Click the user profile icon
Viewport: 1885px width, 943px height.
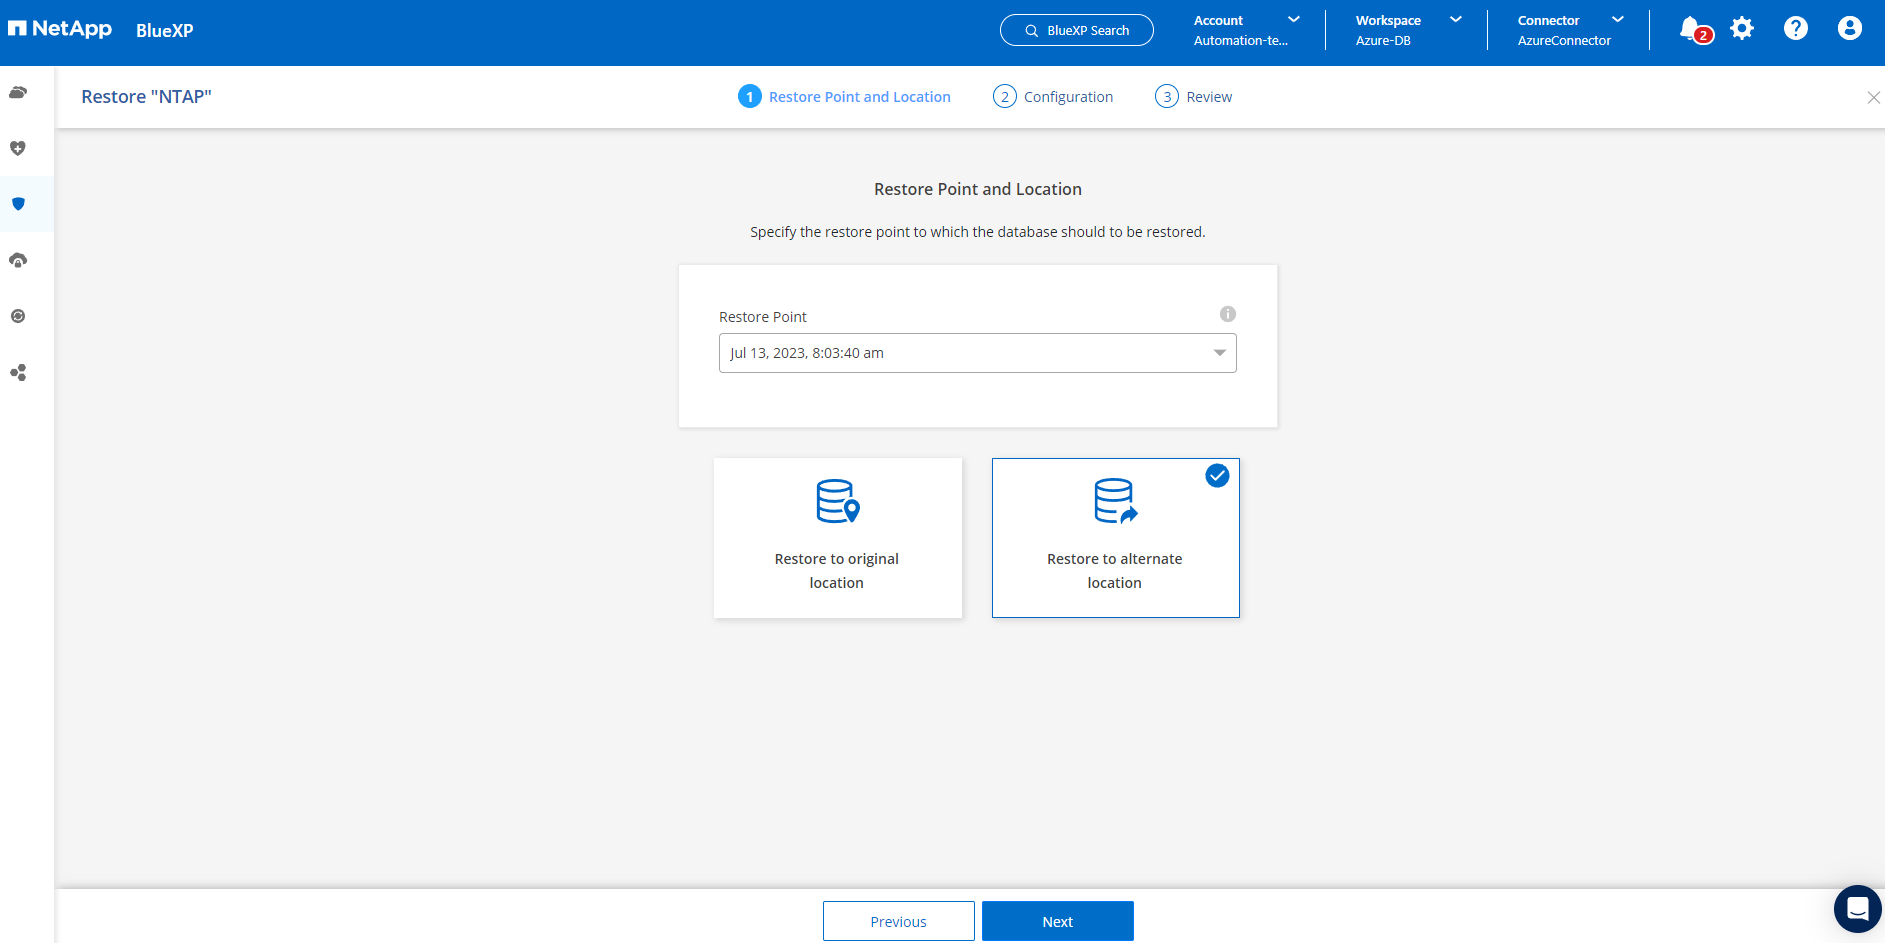[x=1849, y=29]
